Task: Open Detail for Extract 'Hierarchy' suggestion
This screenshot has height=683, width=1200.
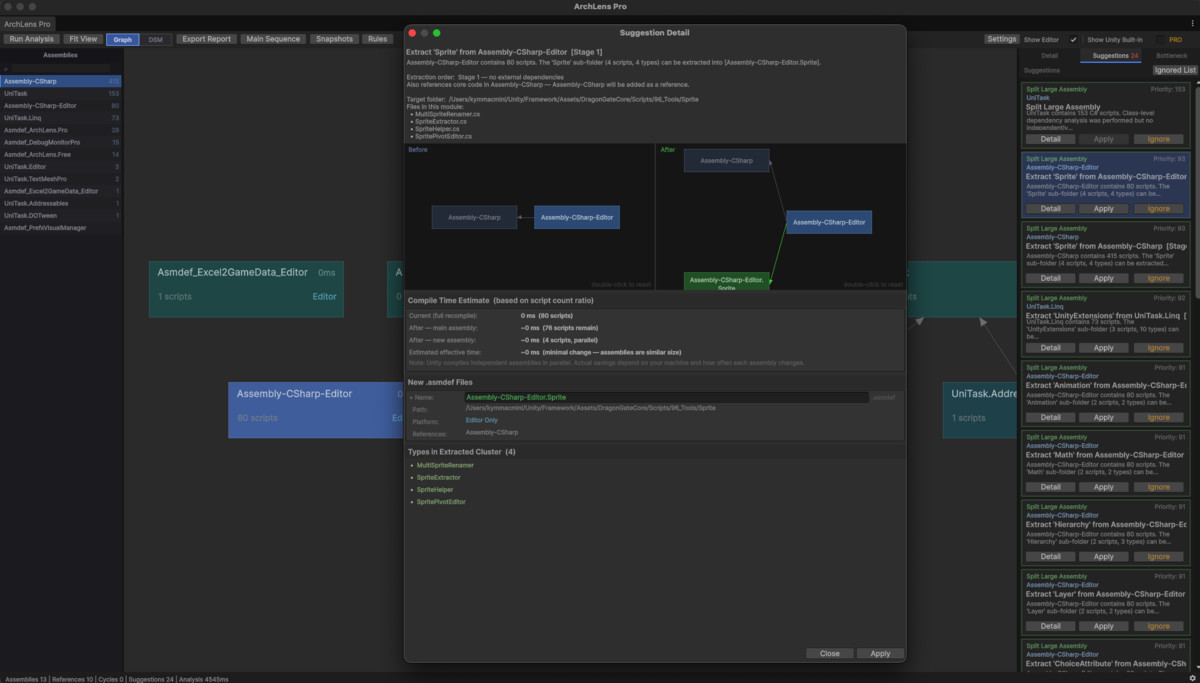Action: click(x=1050, y=557)
